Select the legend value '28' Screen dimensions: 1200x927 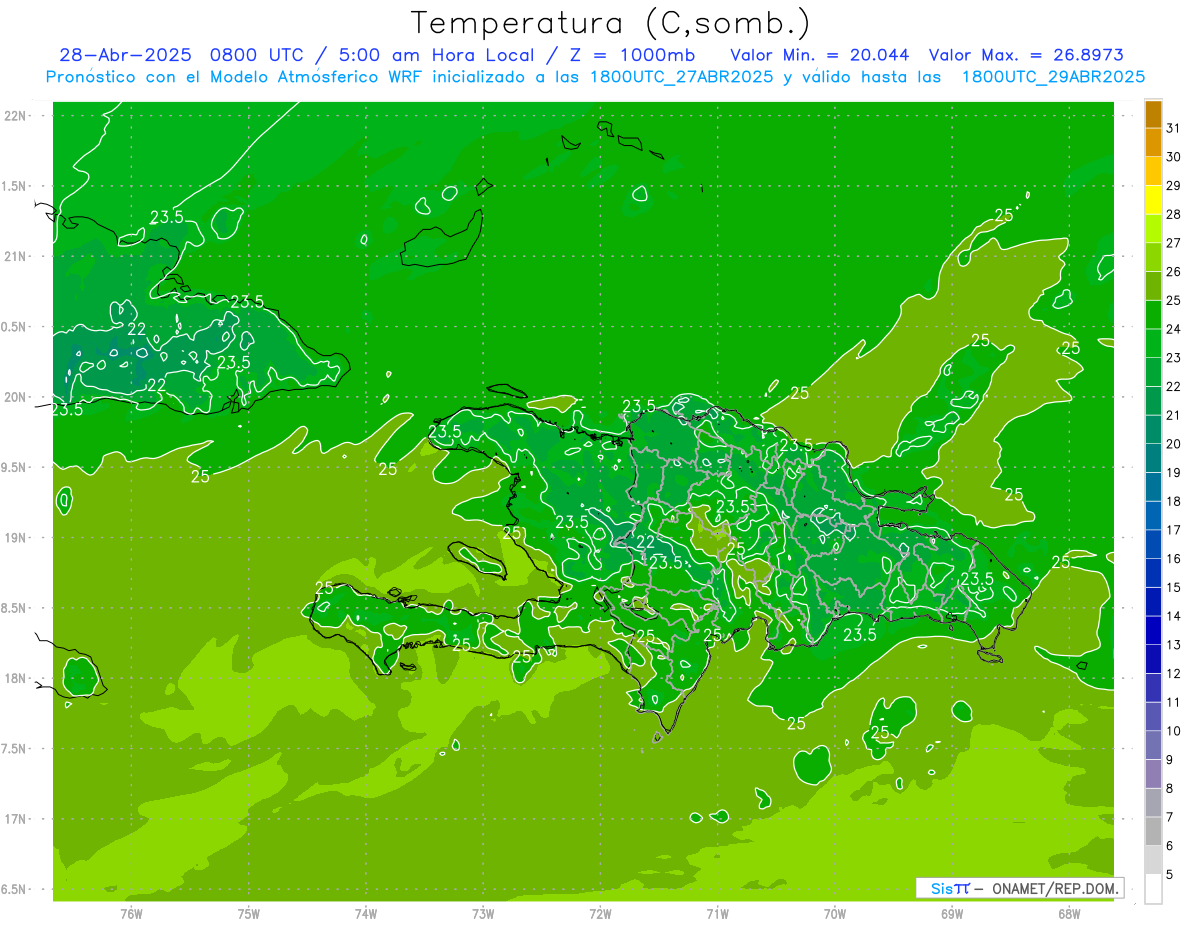[x=1174, y=214]
